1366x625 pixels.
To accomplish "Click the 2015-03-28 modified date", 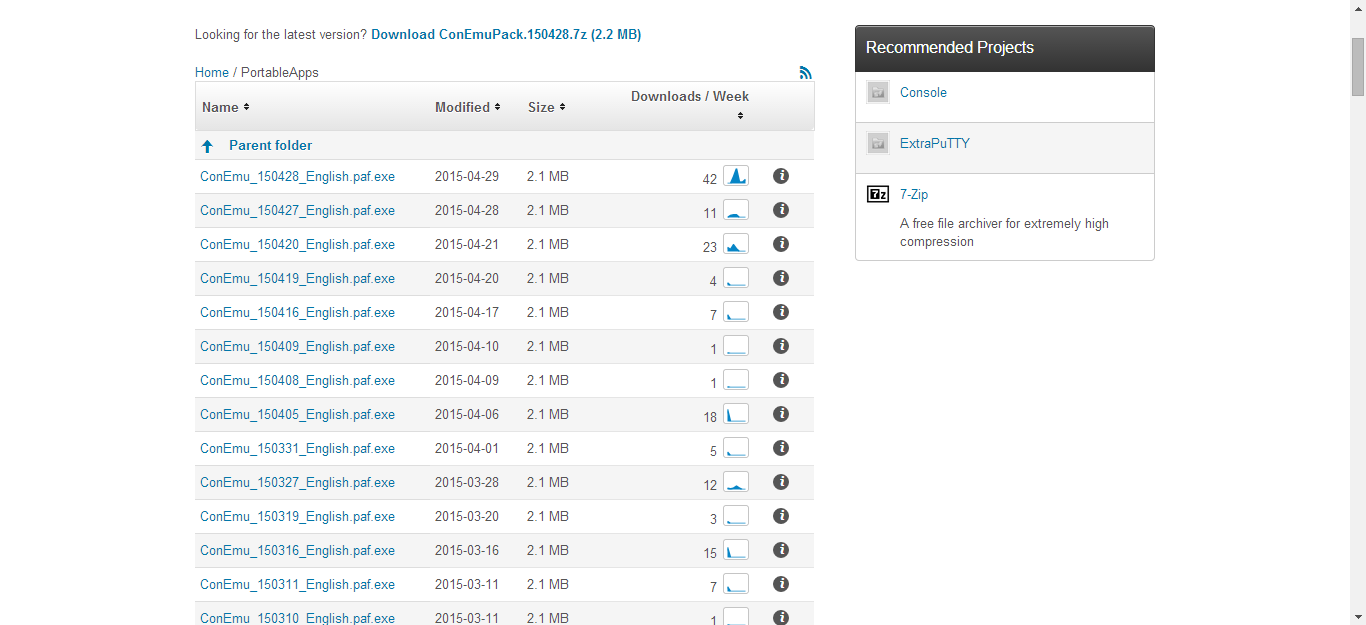I will pyautogui.click(x=467, y=483).
